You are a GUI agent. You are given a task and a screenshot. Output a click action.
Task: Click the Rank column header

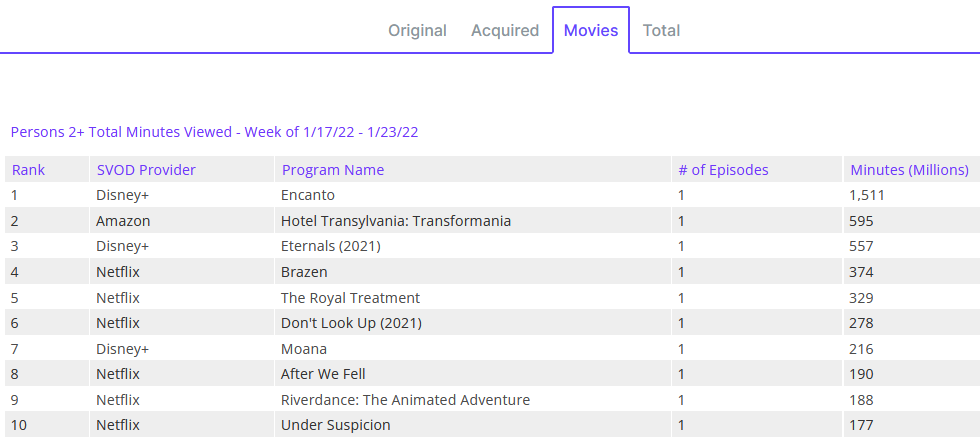[x=28, y=170]
